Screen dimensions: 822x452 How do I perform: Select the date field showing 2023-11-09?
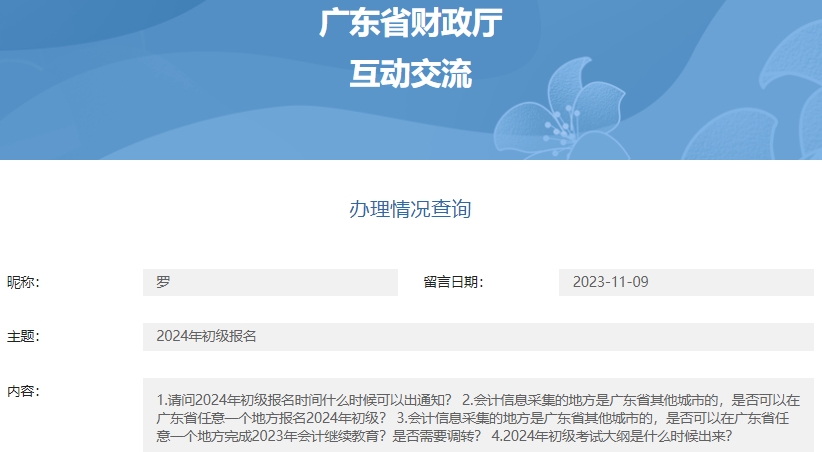coord(685,282)
